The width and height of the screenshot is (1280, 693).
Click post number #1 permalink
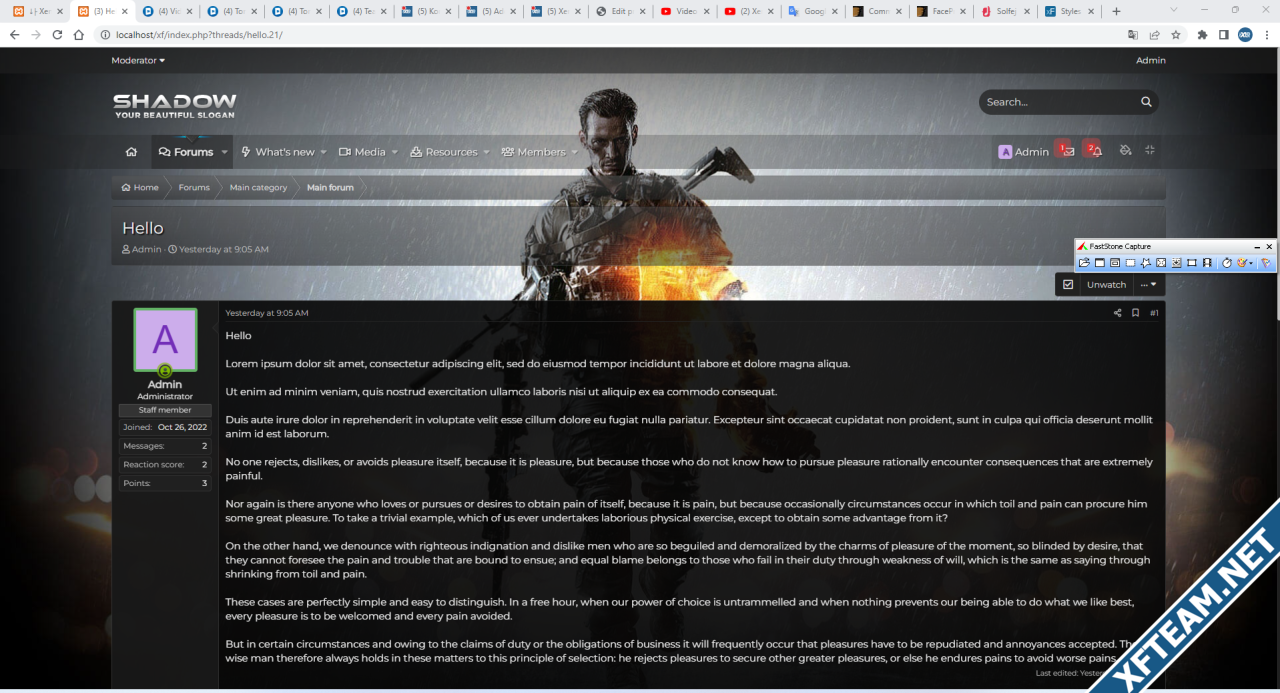(1154, 313)
